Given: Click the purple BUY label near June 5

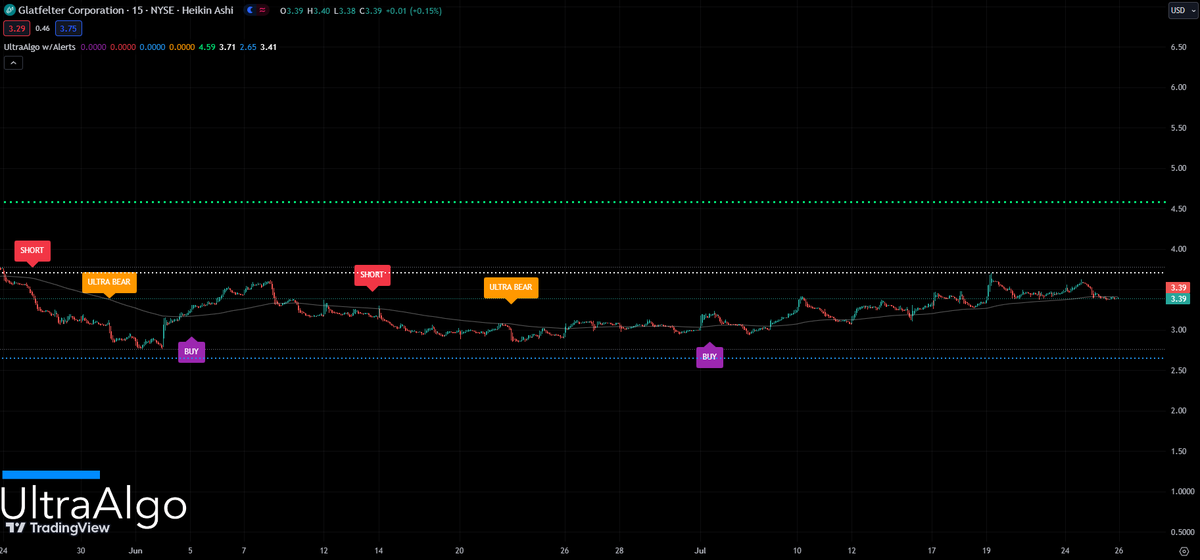Looking at the screenshot, I should 191,350.
